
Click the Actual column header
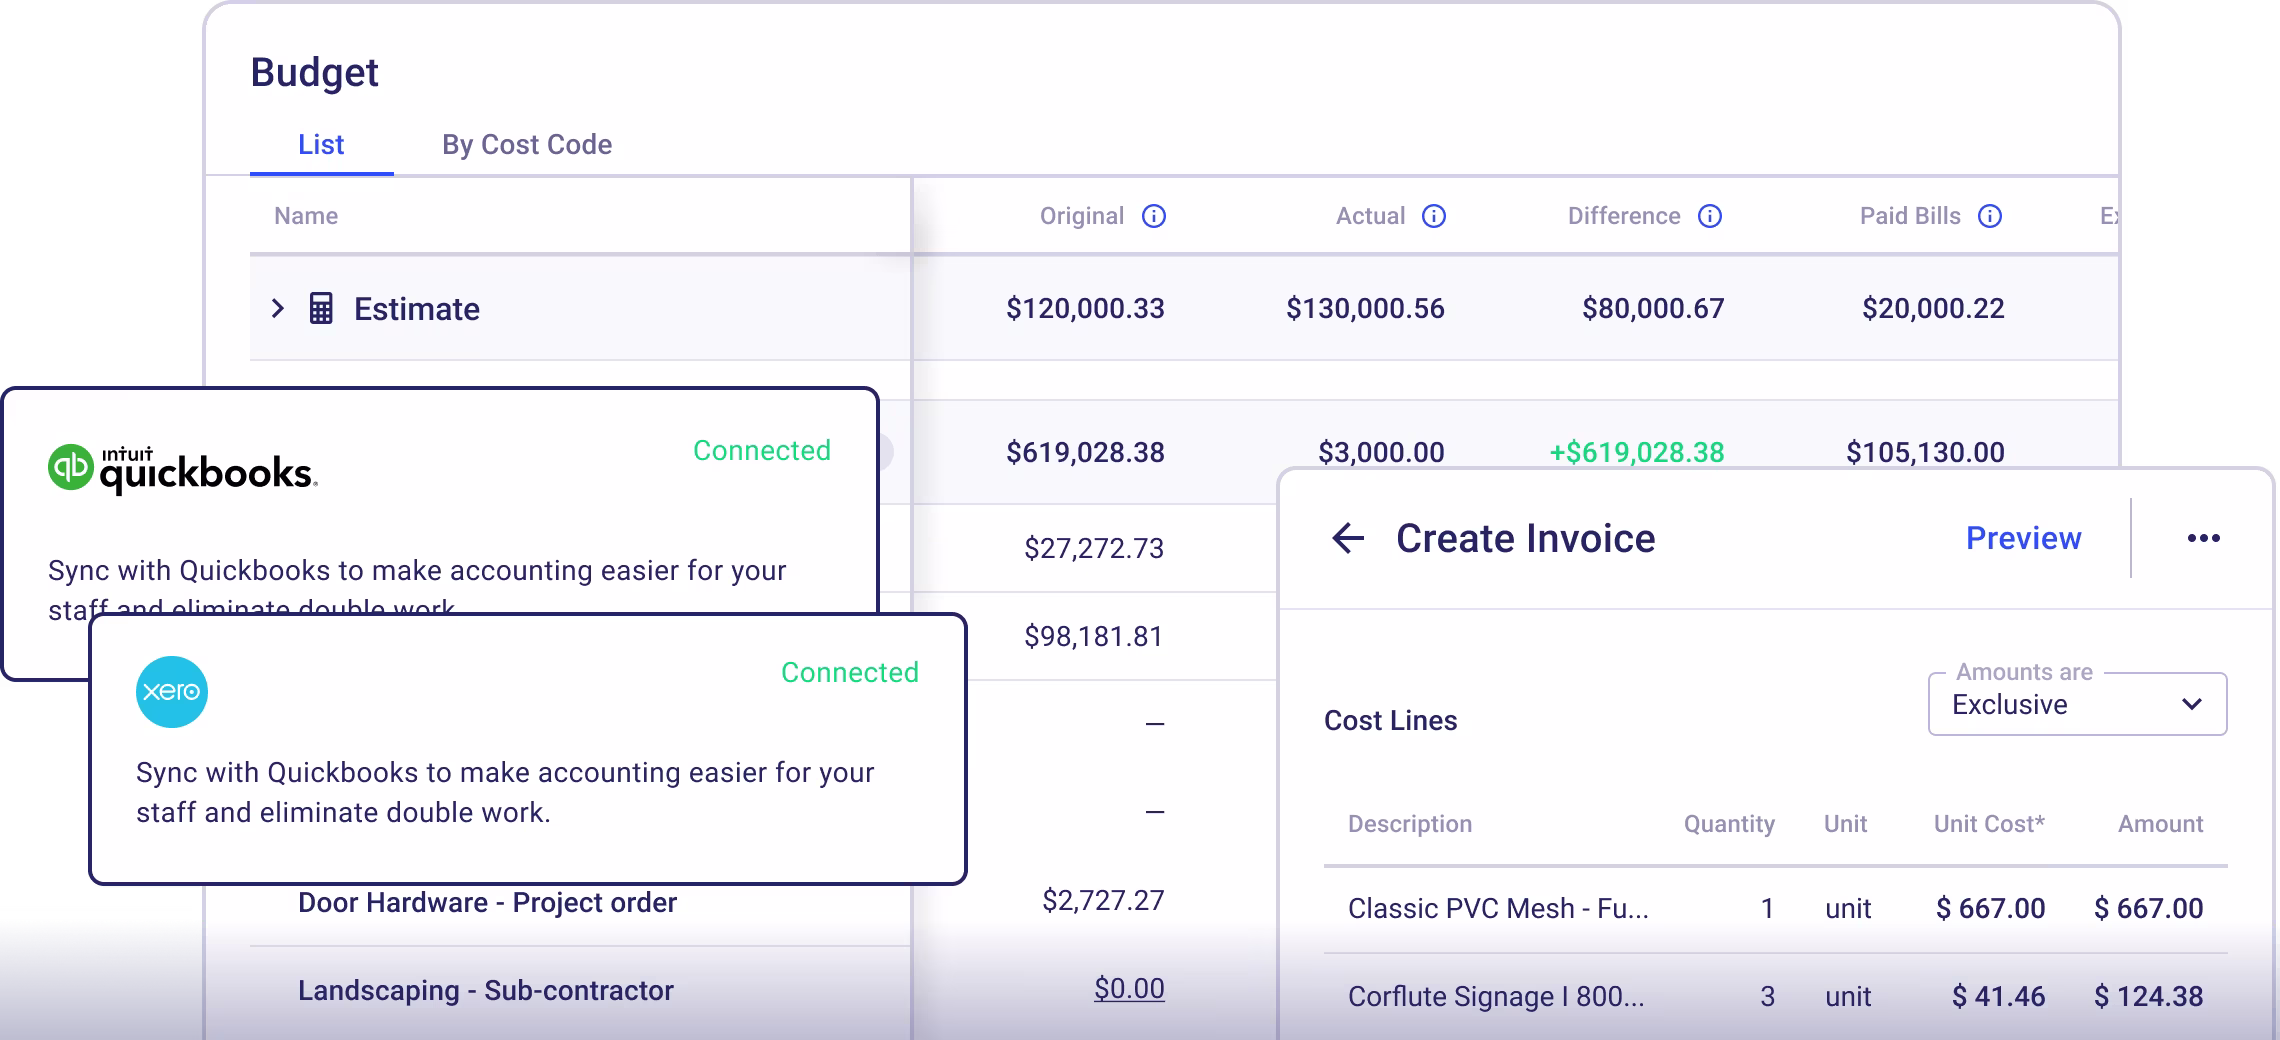pyautogui.click(x=1371, y=216)
